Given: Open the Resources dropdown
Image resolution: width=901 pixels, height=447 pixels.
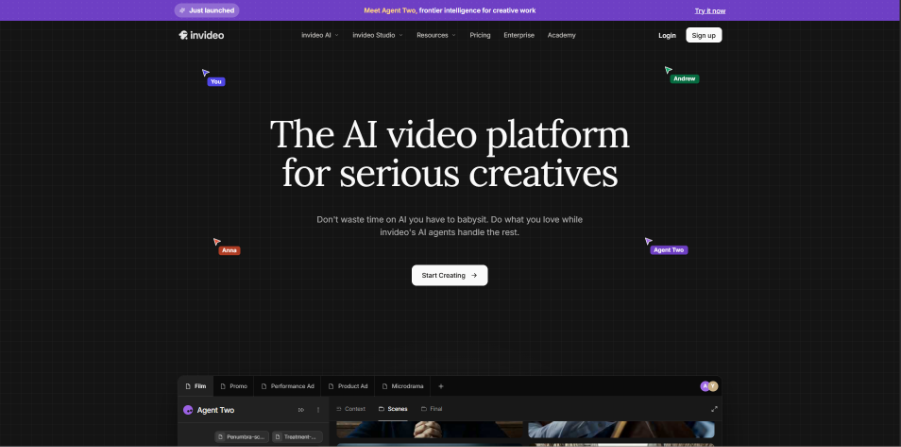Looking at the screenshot, I should 436,35.
